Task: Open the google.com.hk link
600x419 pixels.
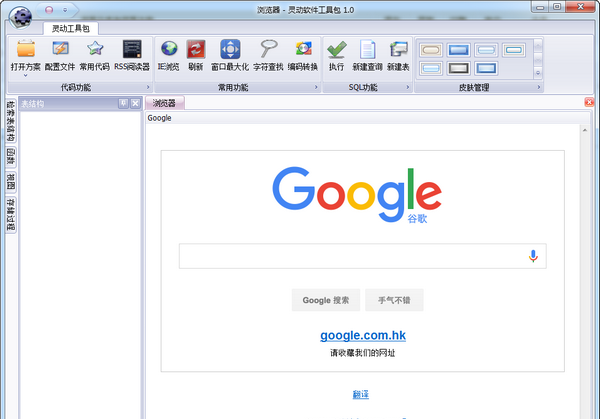Action: click(x=363, y=335)
